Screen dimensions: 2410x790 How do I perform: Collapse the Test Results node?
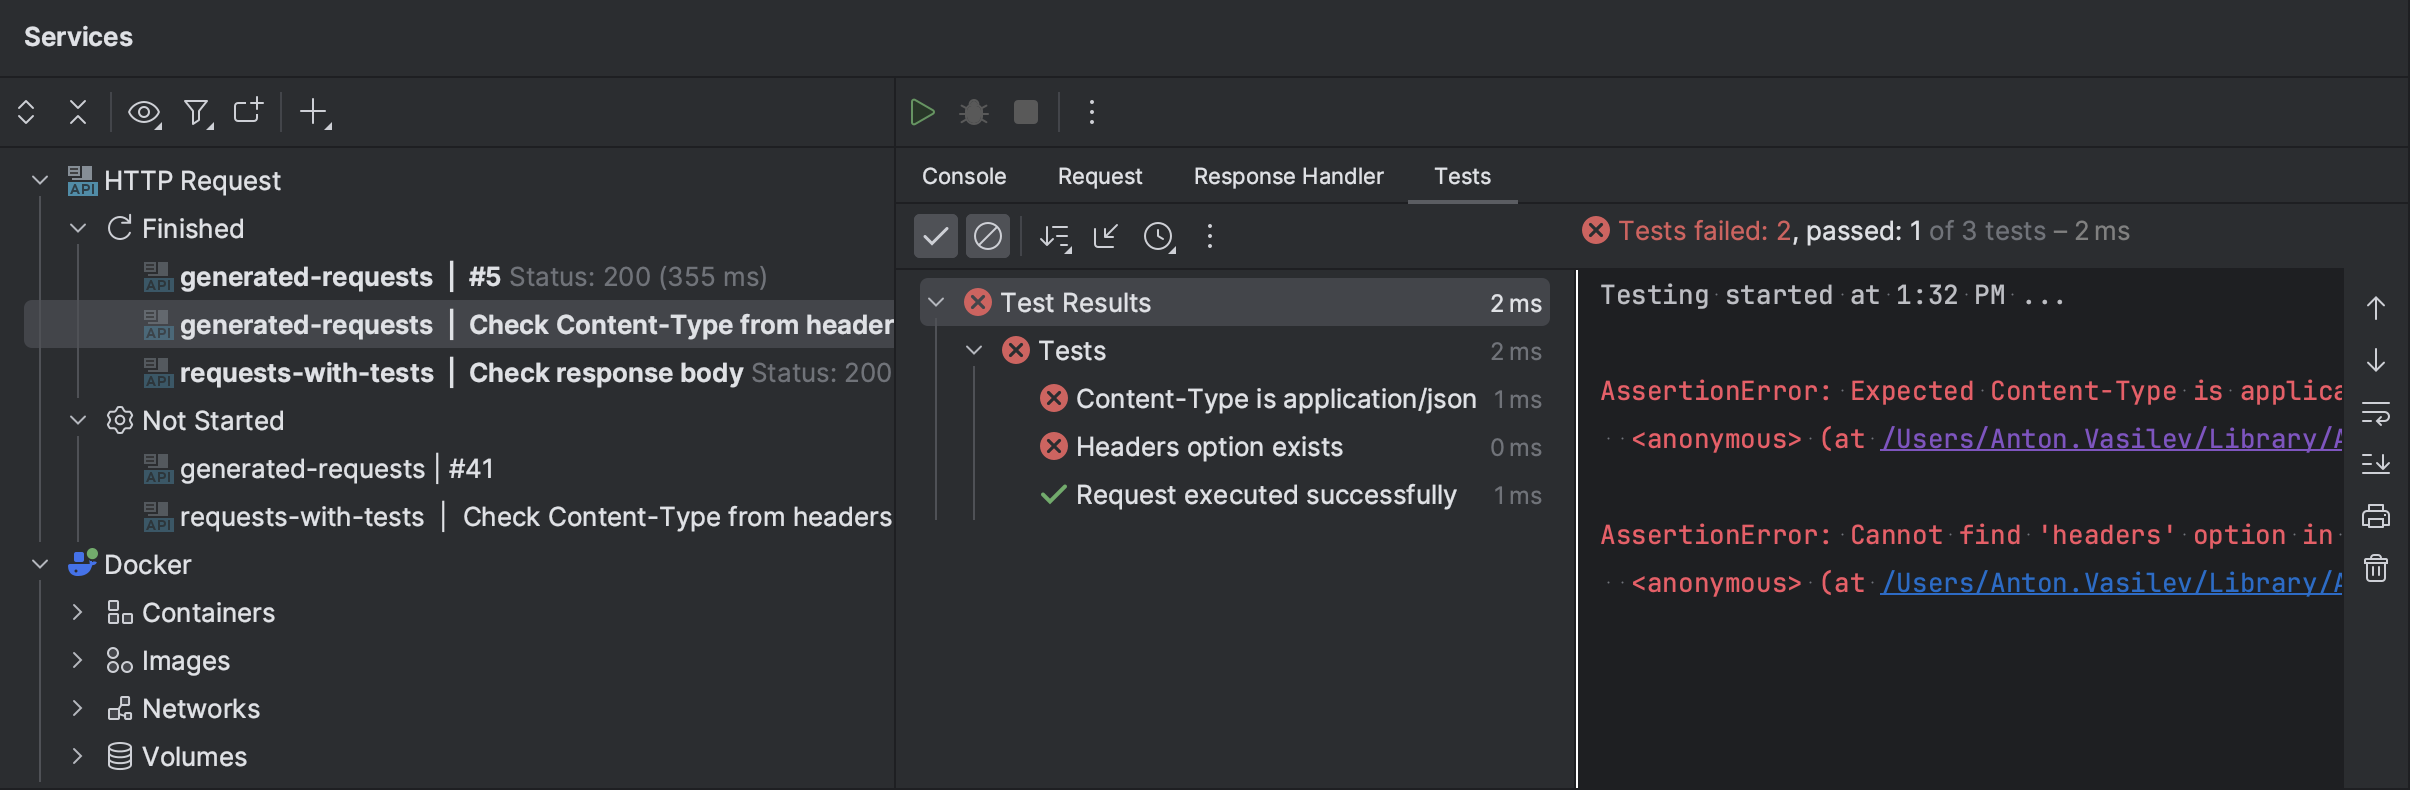(936, 302)
